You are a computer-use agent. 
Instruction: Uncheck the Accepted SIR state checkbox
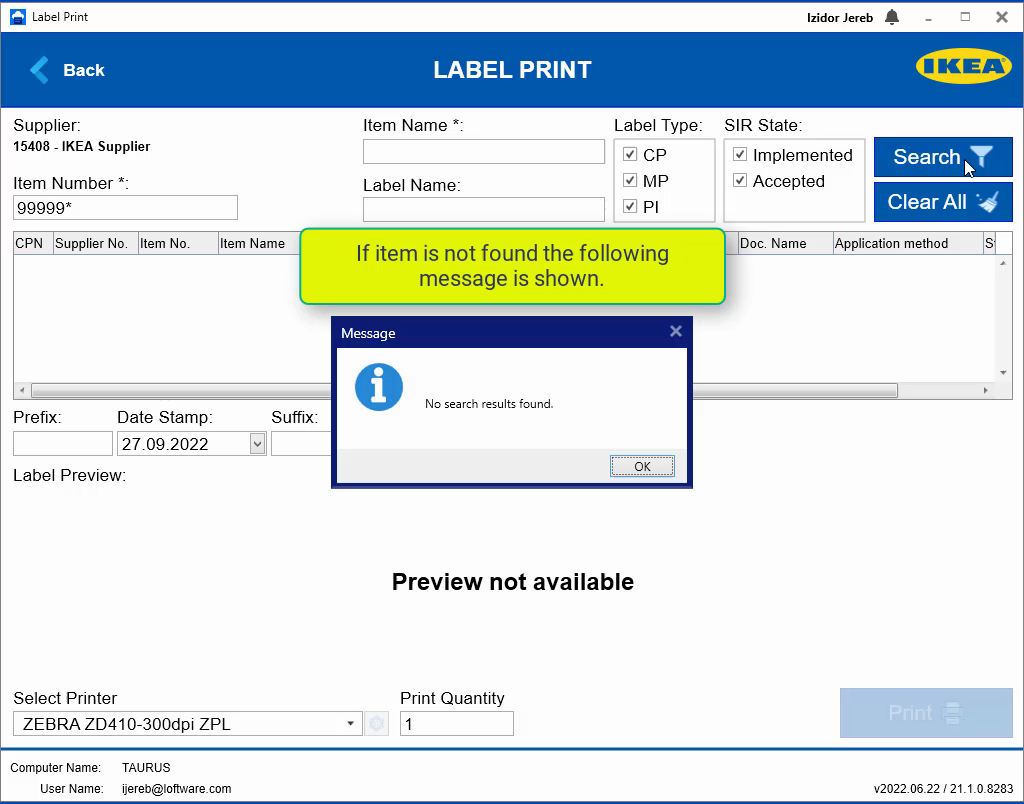pyautogui.click(x=740, y=180)
